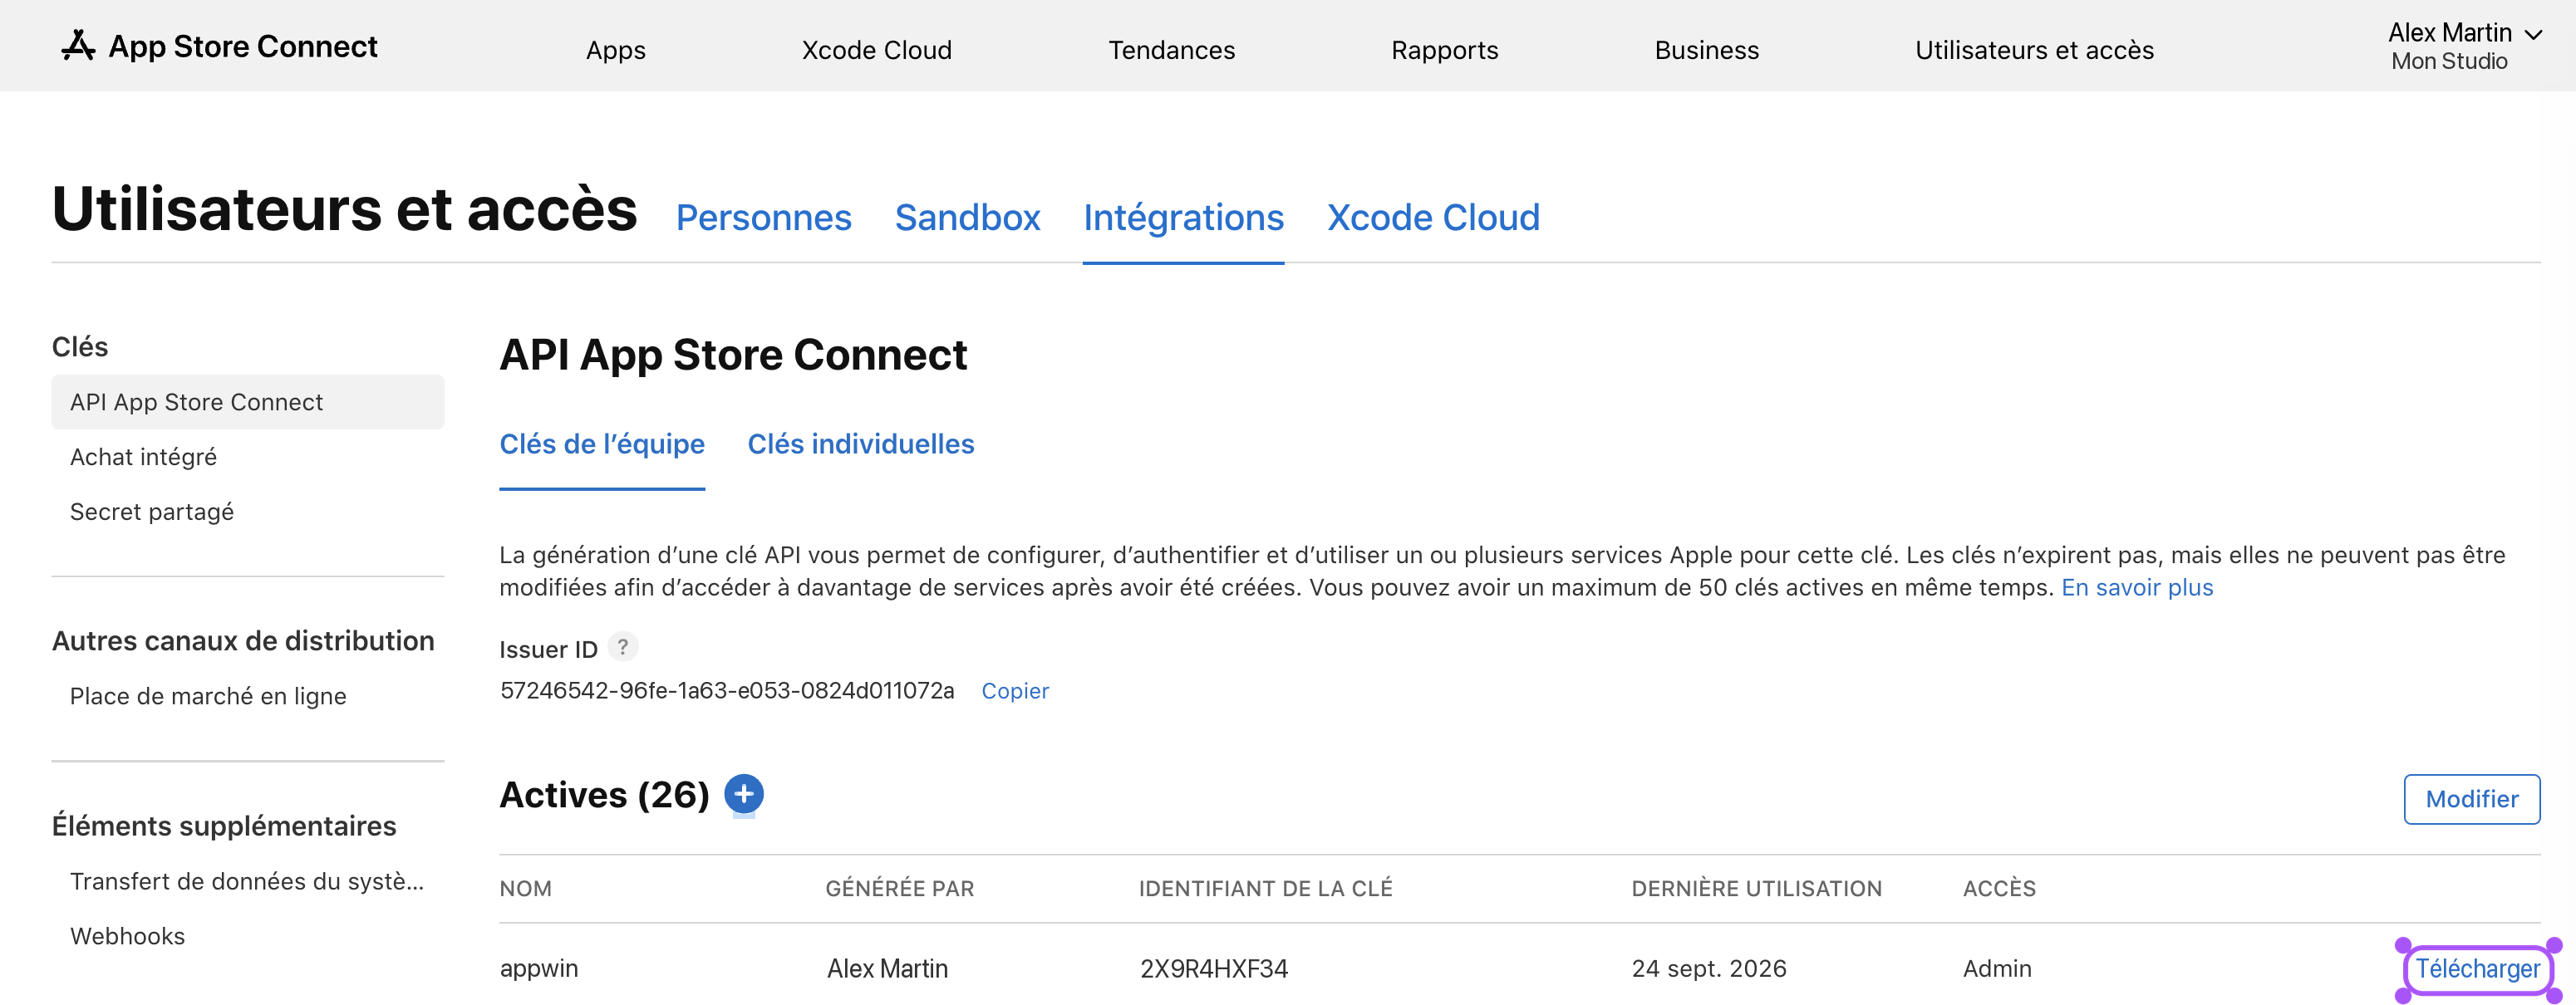This screenshot has height=1005, width=2576.
Task: Copy the Issuer ID with Copier
Action: 1015,691
